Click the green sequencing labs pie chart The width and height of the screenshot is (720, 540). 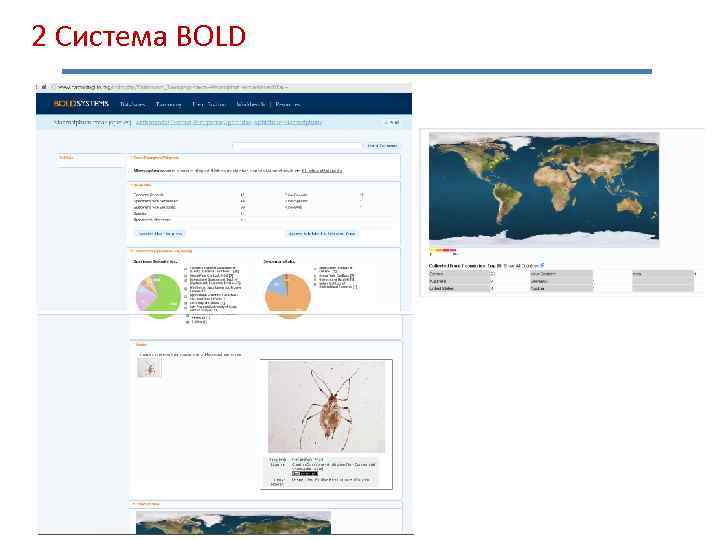pyautogui.click(x=158, y=296)
